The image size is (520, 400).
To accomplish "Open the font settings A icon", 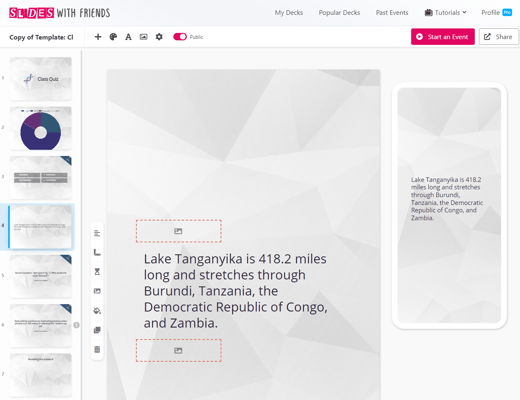I will coord(128,37).
